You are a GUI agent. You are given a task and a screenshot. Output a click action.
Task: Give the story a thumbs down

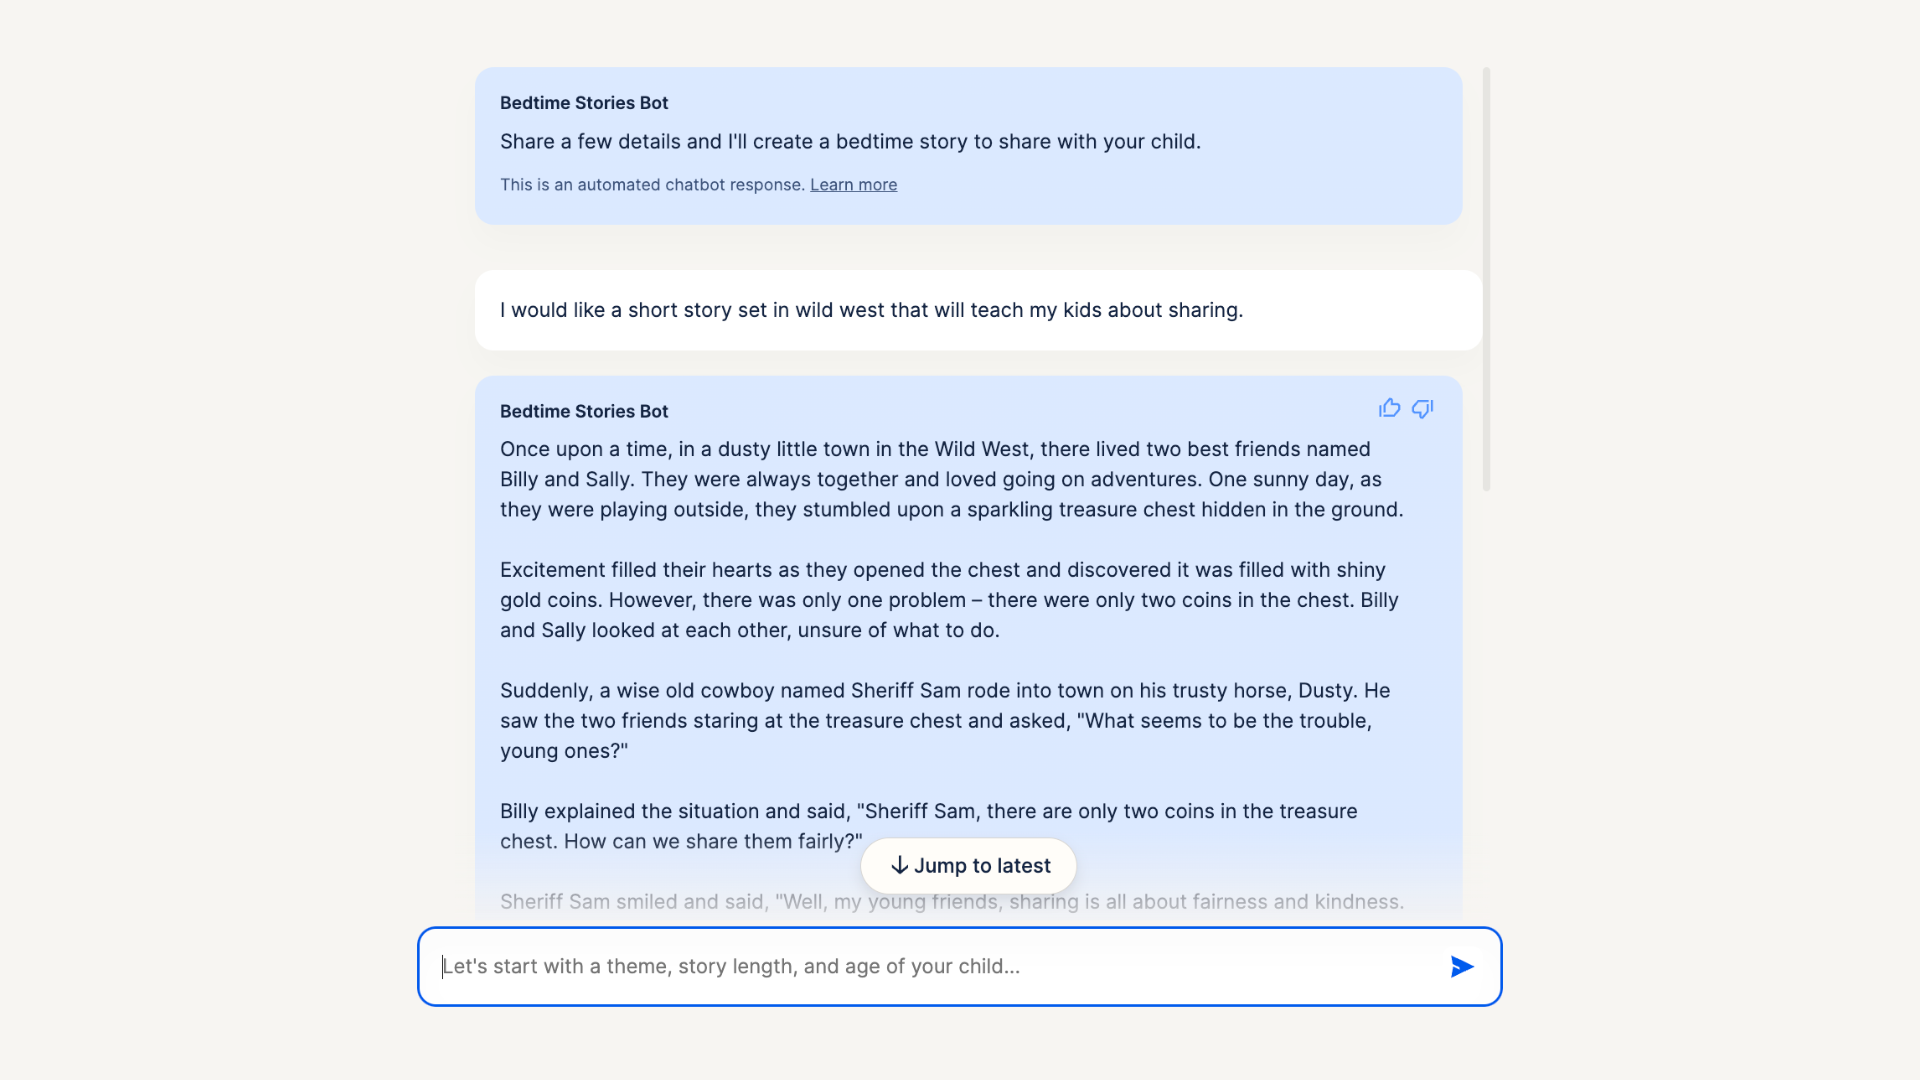(x=1422, y=408)
